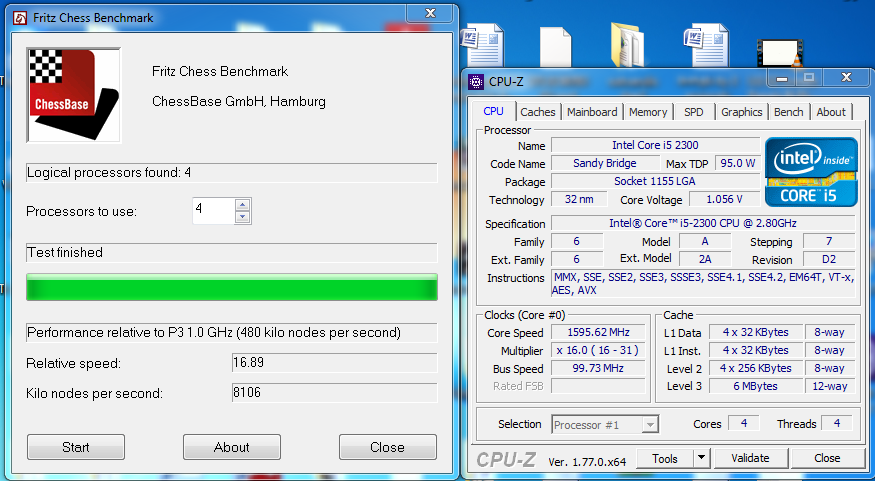The height and width of the screenshot is (481, 875).
Task: Select the Word document left of blank file
Action: tap(483, 45)
